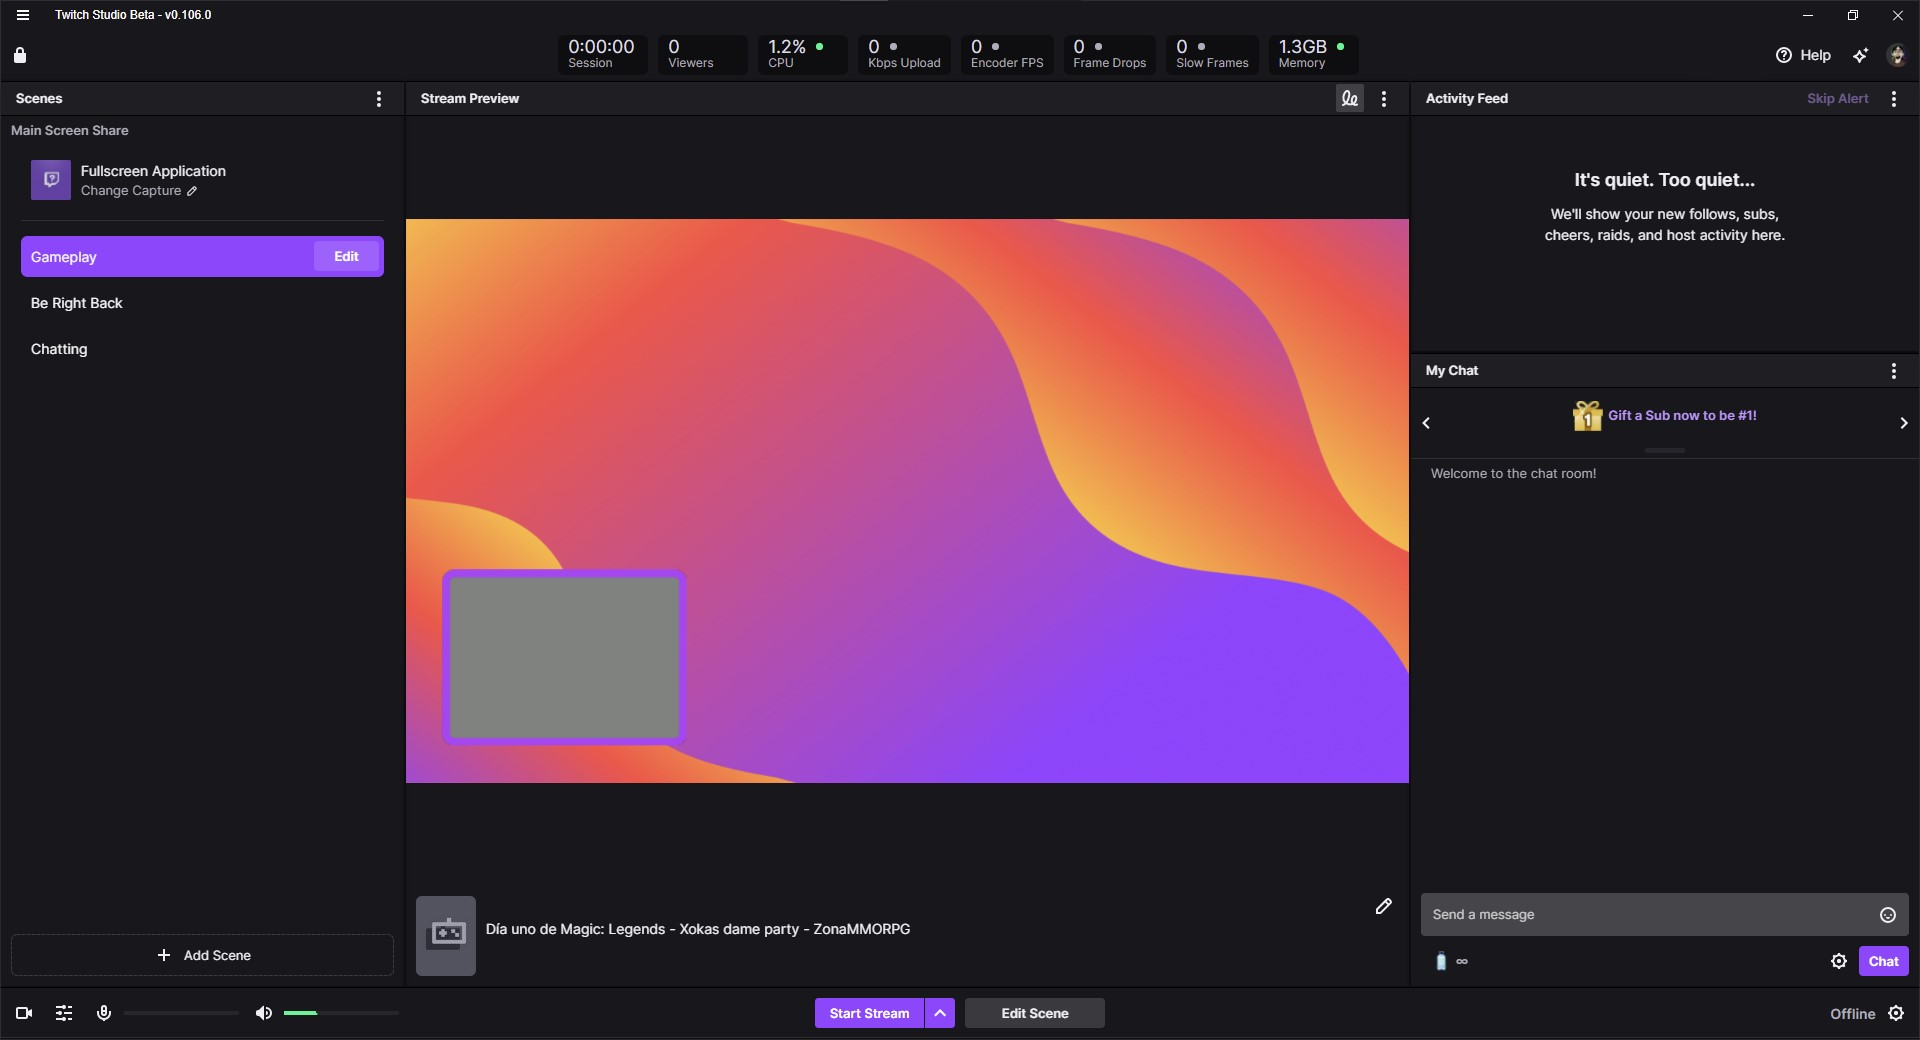Mute the microphone

click(x=104, y=1013)
